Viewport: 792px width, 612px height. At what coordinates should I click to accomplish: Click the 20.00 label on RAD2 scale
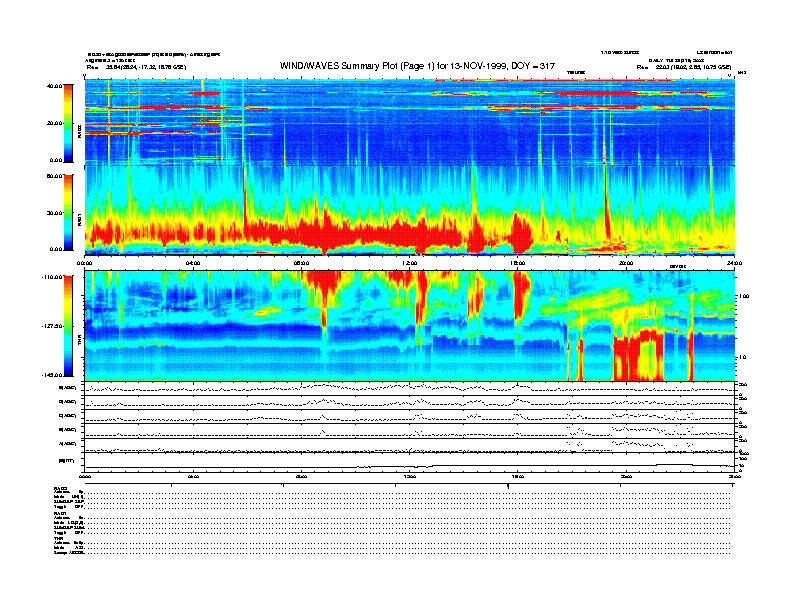[54, 123]
